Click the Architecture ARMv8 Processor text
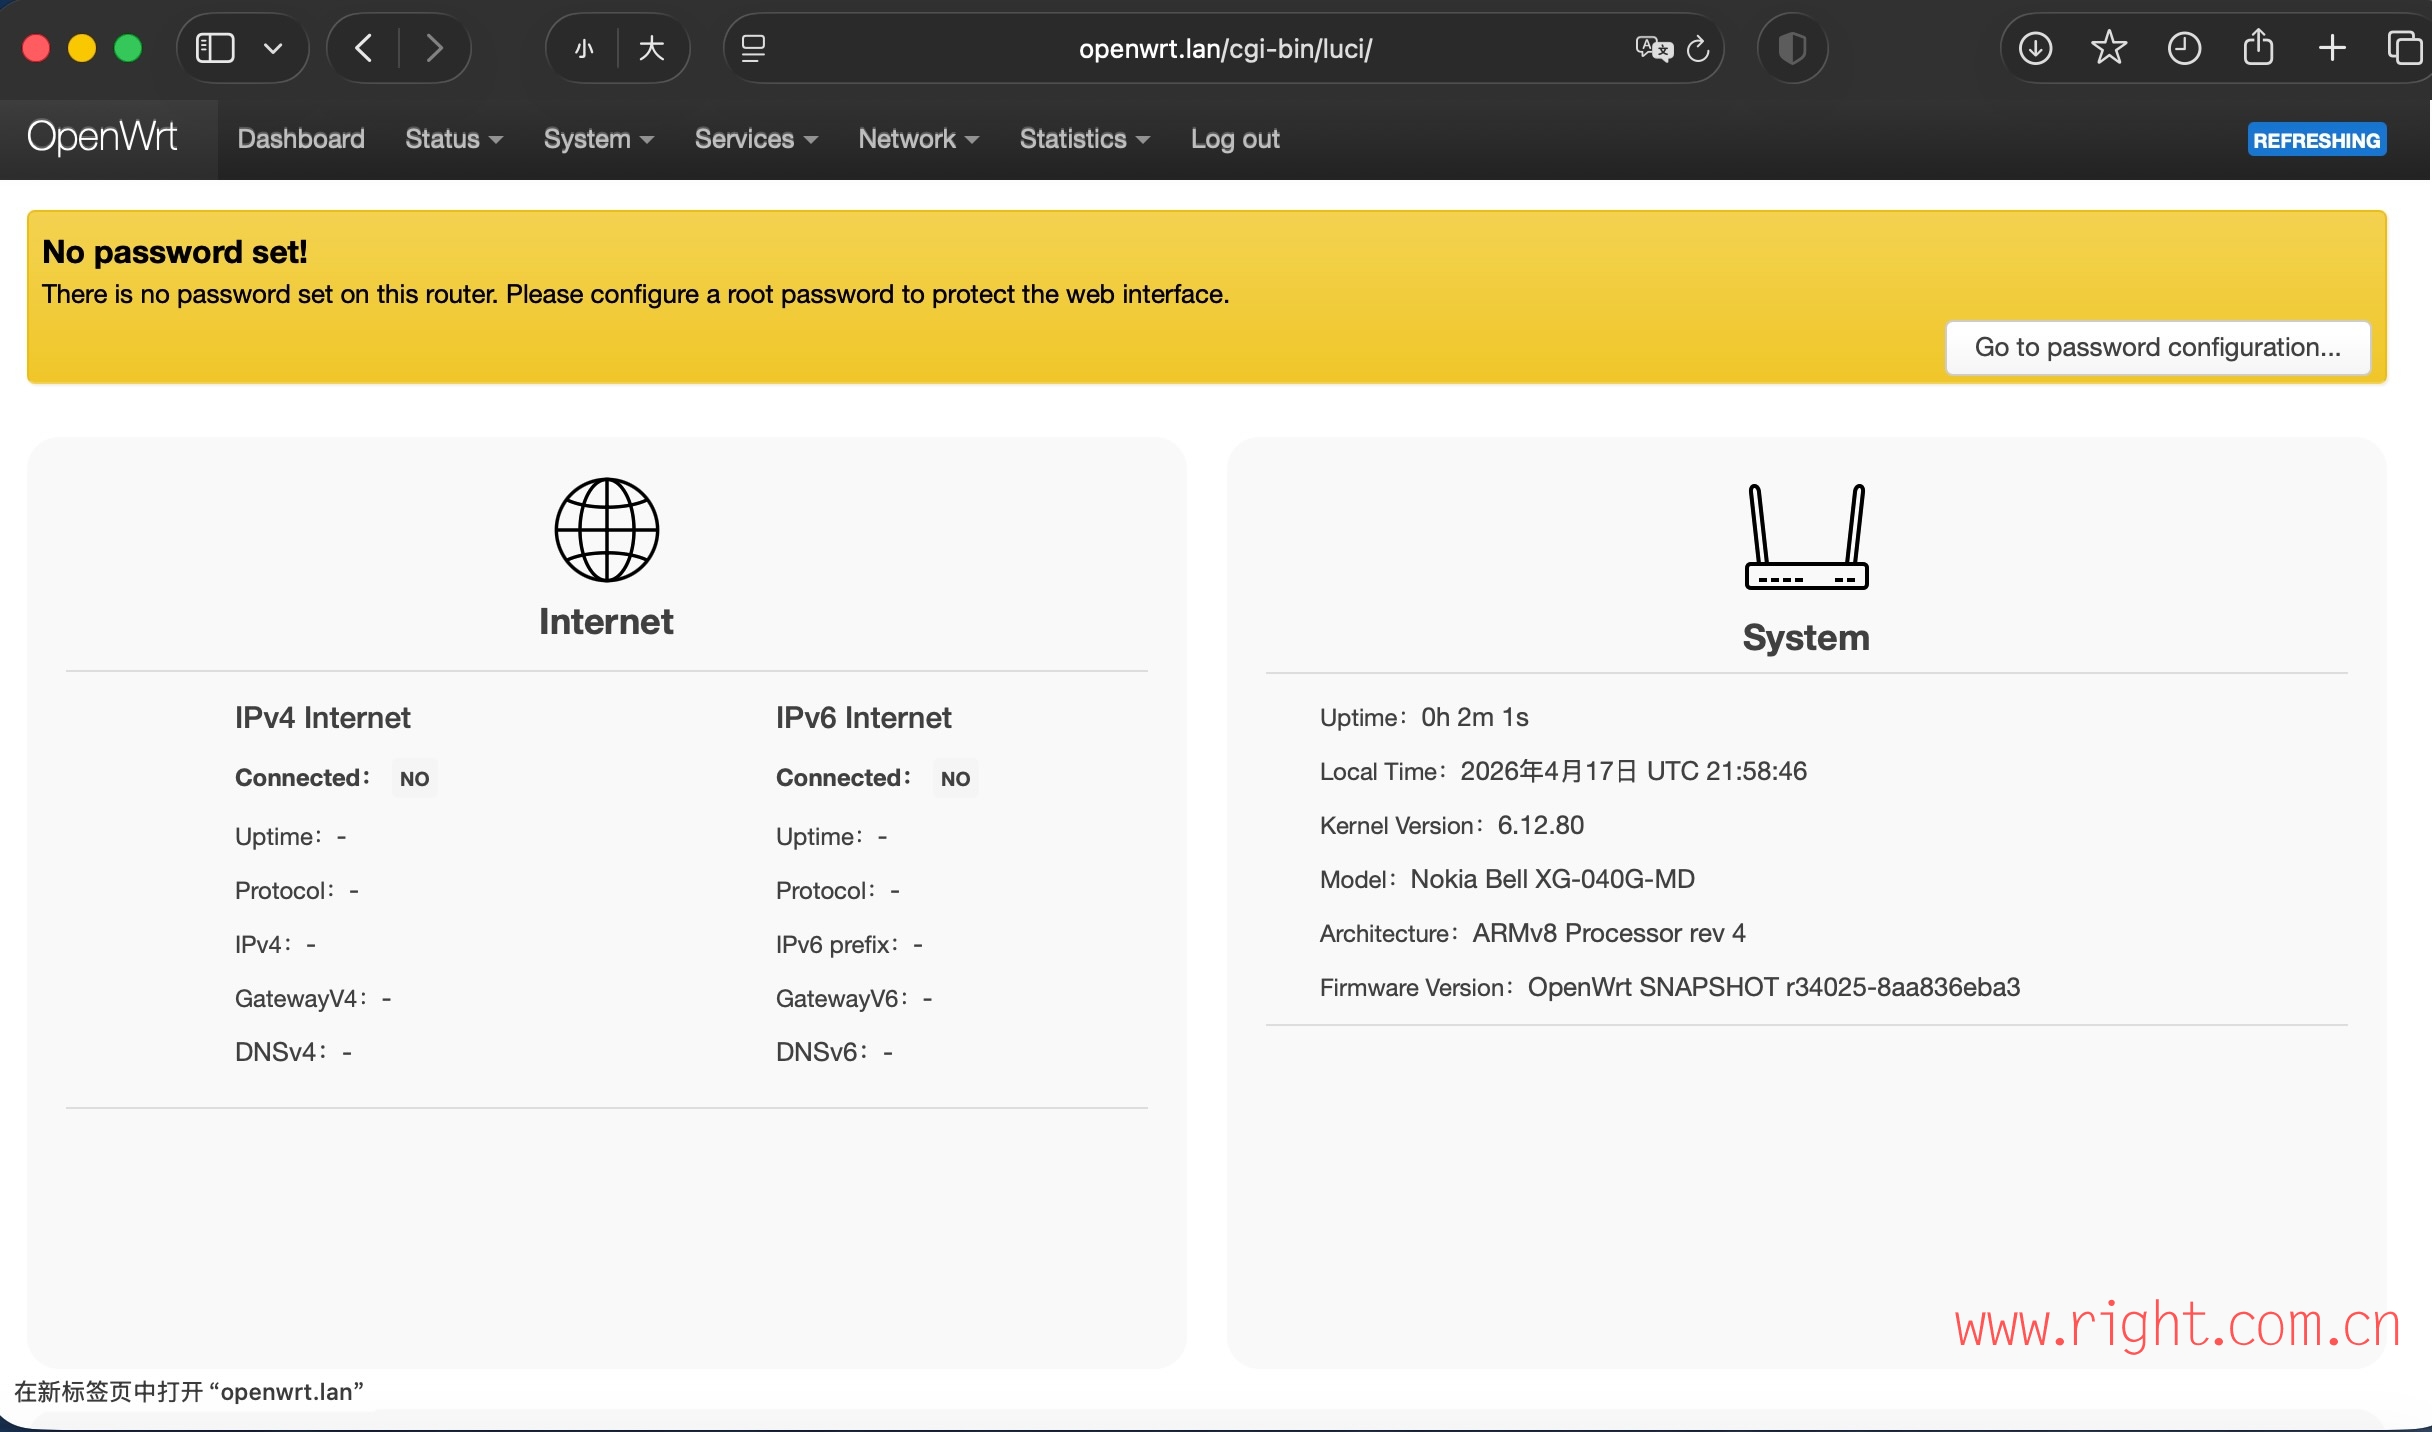 (1533, 933)
